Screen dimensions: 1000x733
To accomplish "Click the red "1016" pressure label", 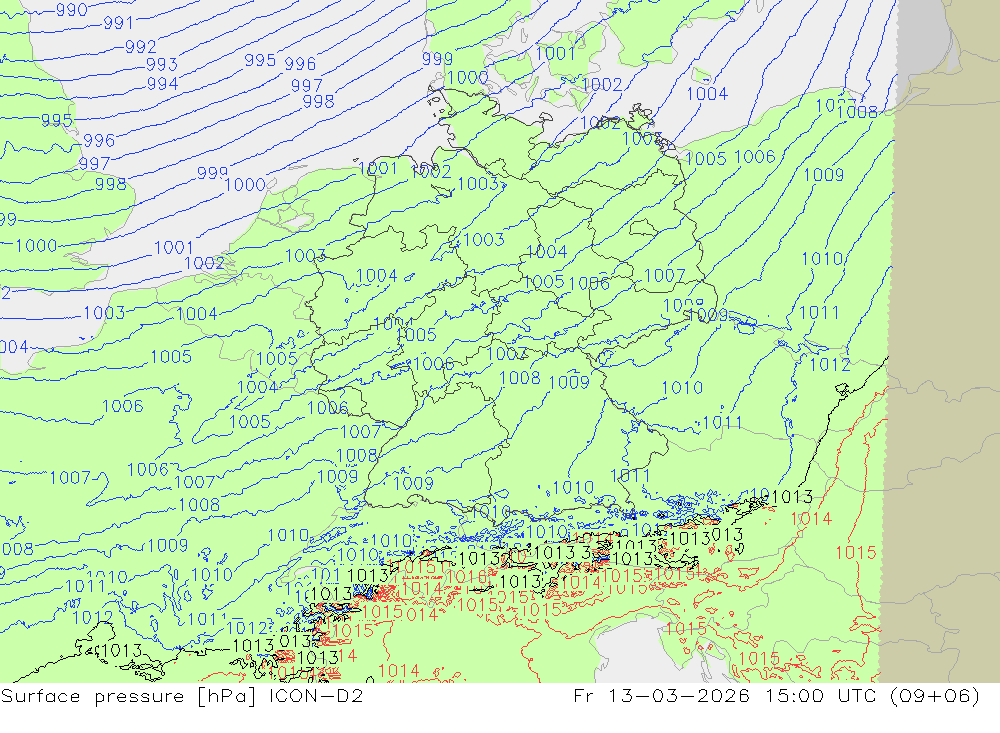I will (466, 577).
